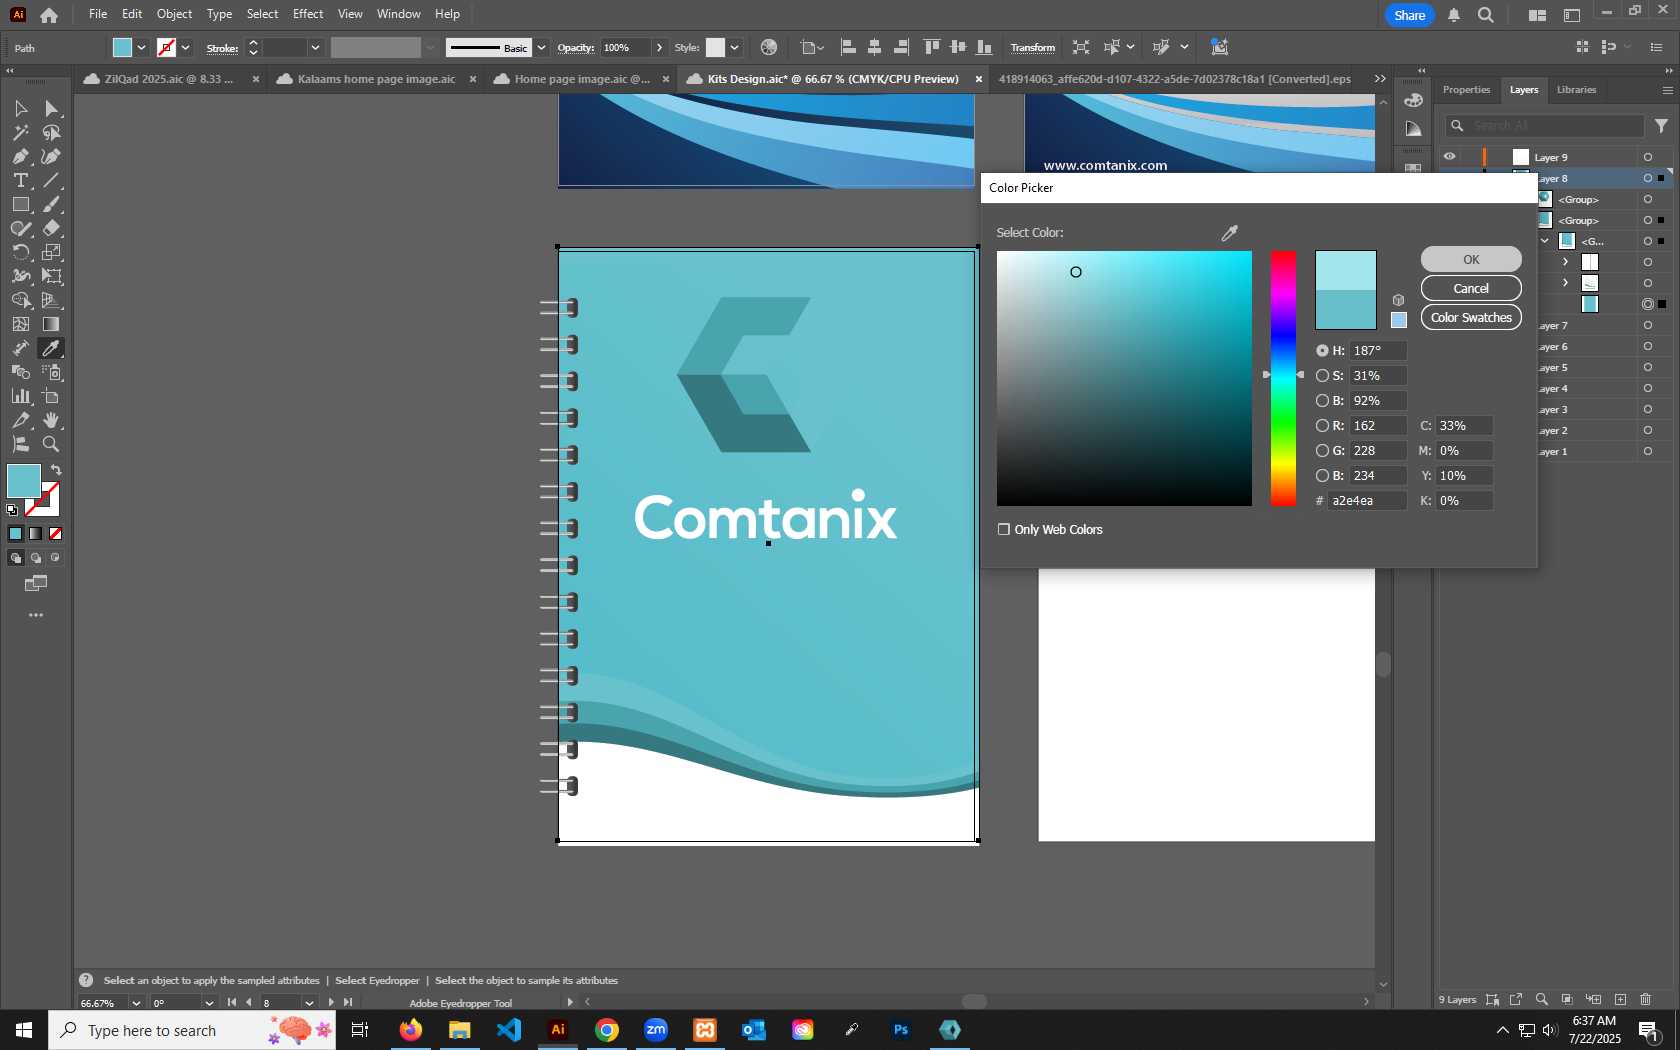Confirm color with OK button
The image size is (1680, 1050).
click(x=1471, y=259)
